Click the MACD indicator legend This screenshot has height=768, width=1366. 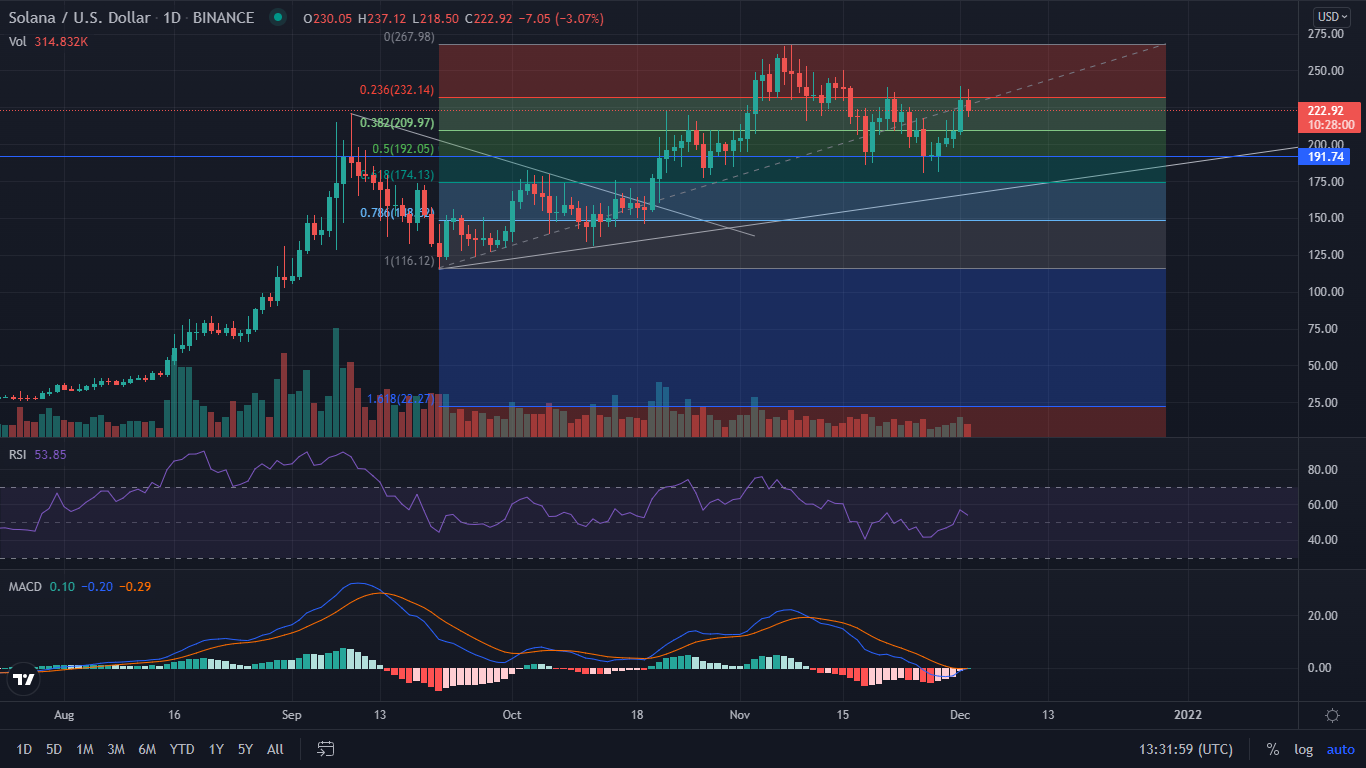point(25,586)
